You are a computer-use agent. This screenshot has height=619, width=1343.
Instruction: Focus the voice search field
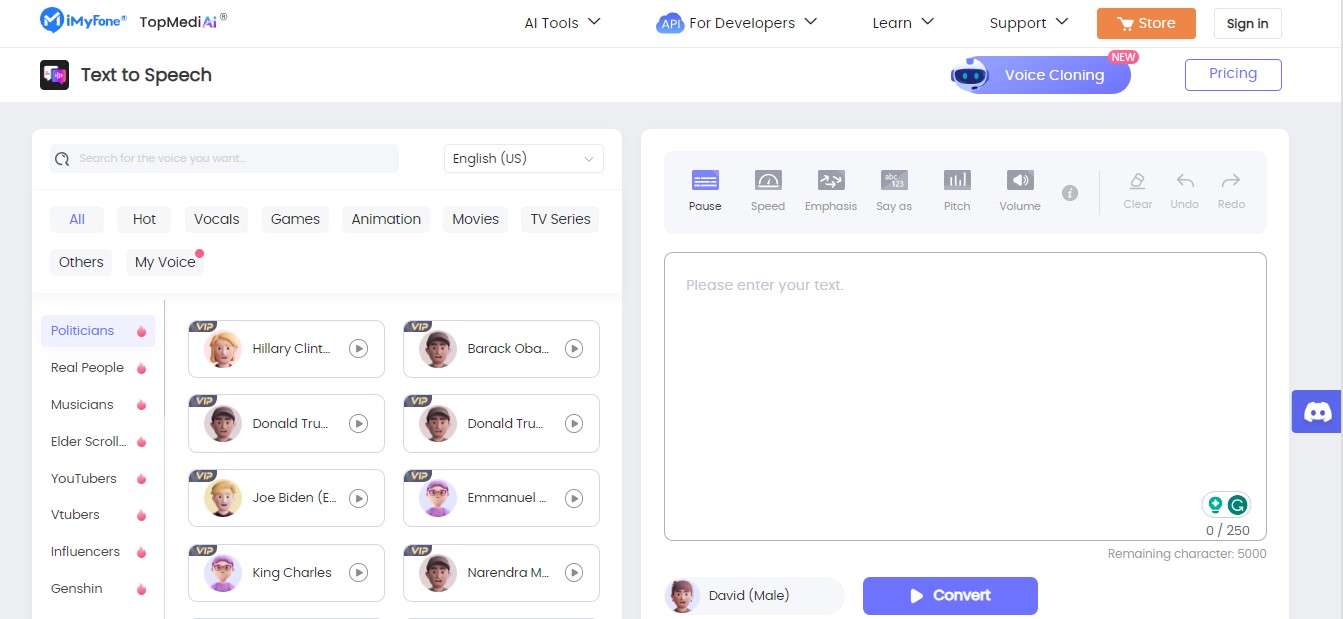click(x=224, y=158)
